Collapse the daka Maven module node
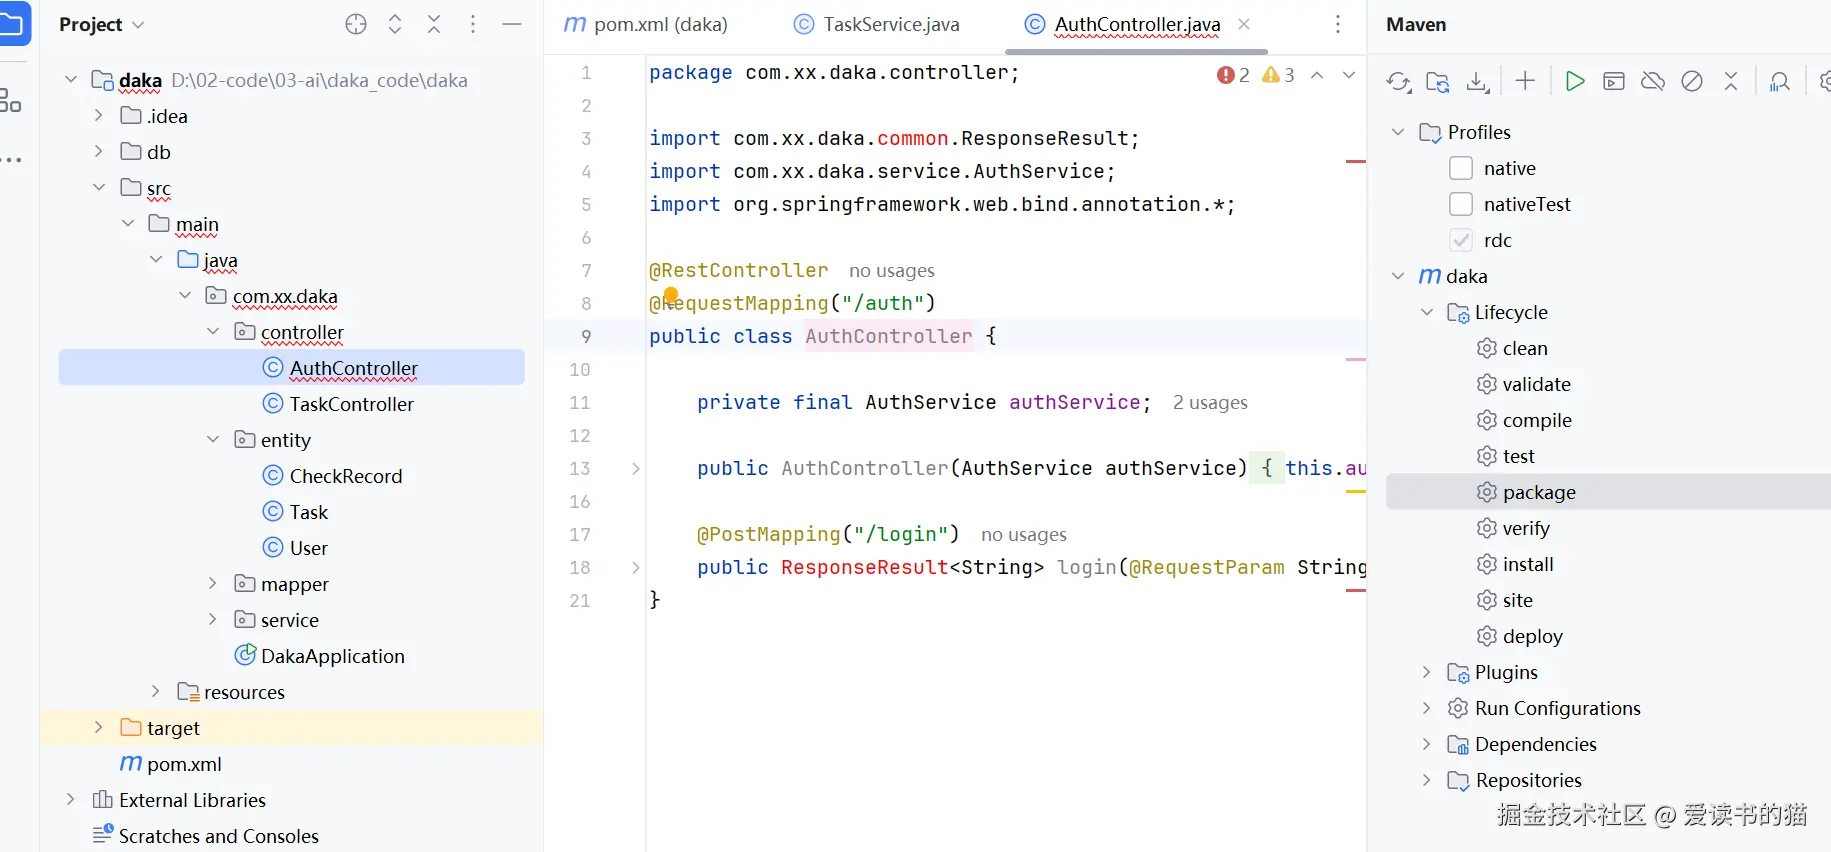This screenshot has width=1831, height=852. 1398,276
